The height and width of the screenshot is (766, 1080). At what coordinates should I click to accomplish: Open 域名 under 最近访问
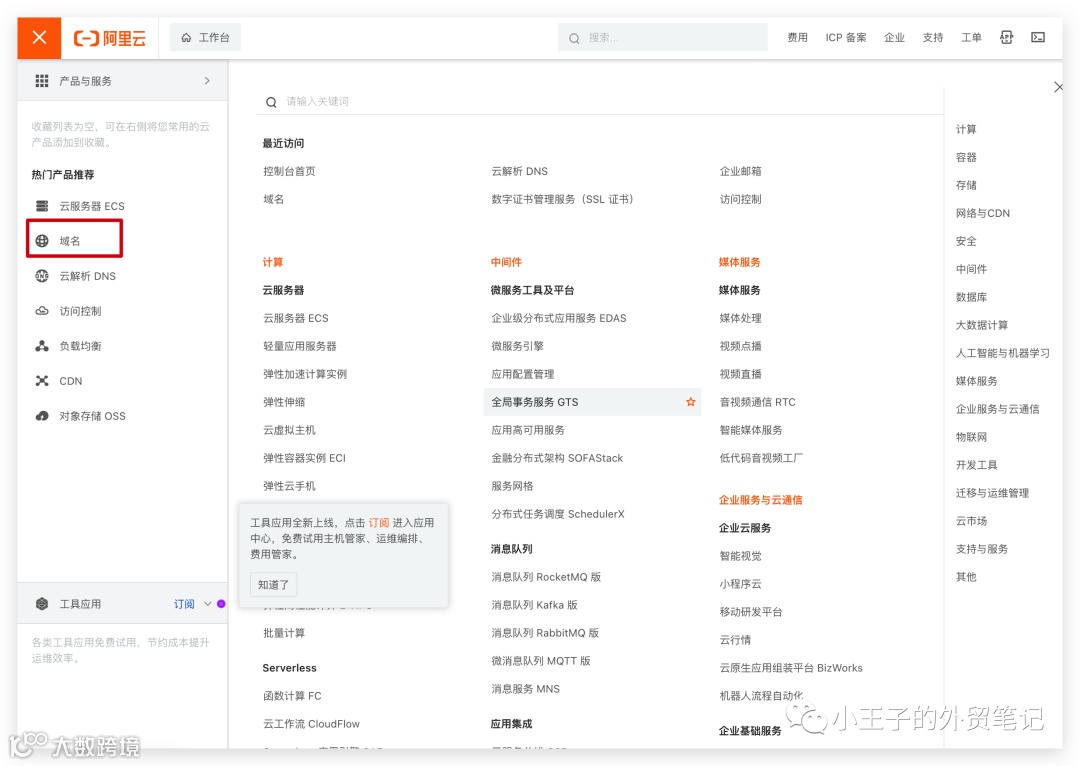pos(273,200)
